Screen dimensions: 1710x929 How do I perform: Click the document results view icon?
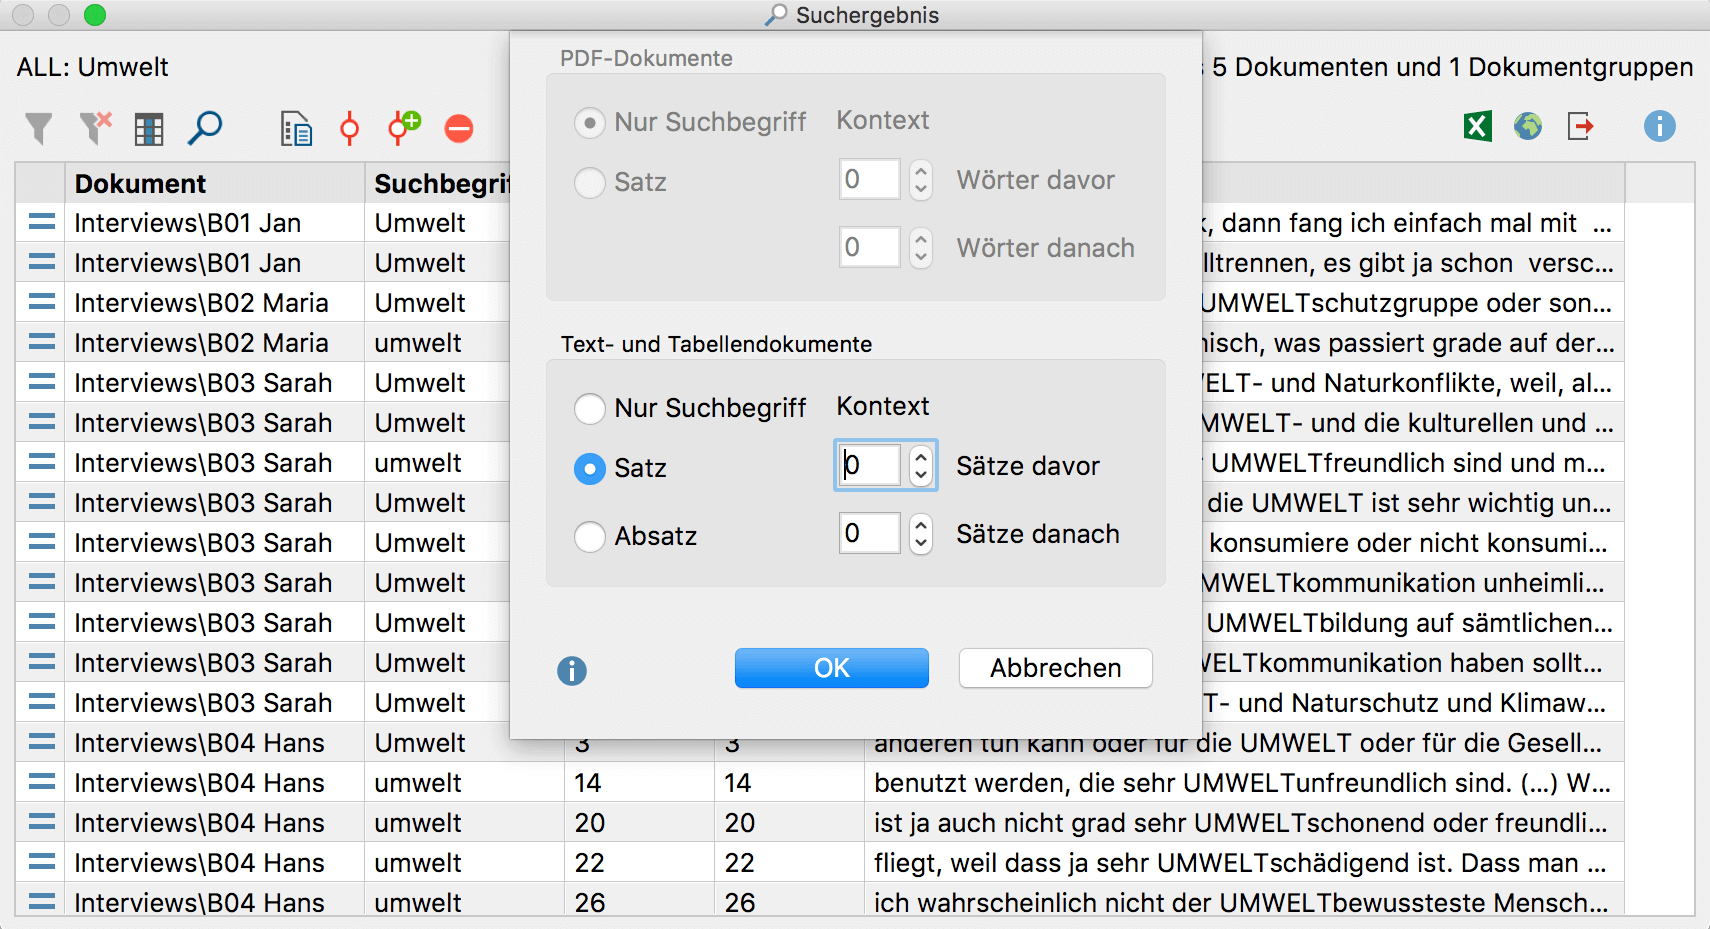coord(296,128)
